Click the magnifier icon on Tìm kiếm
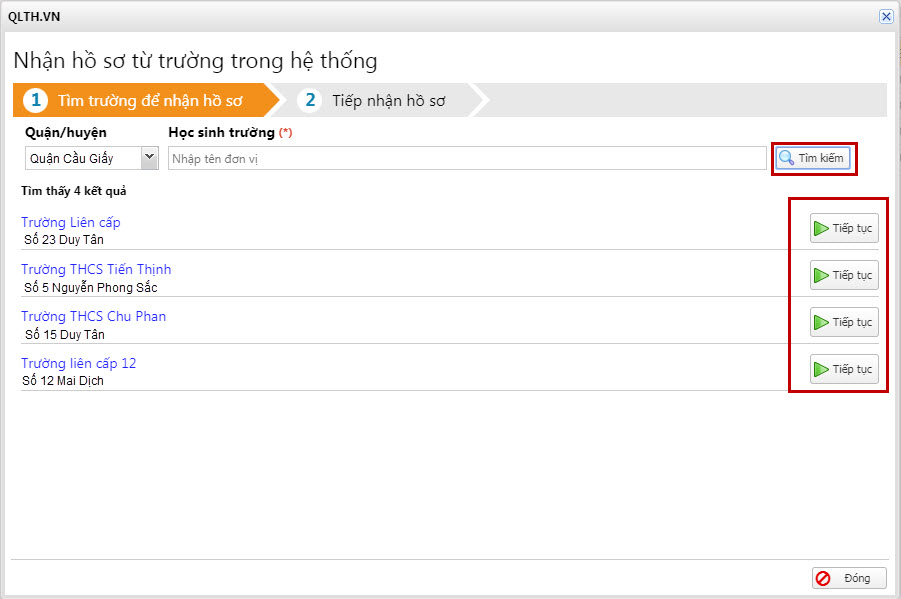901x599 pixels. coord(787,158)
